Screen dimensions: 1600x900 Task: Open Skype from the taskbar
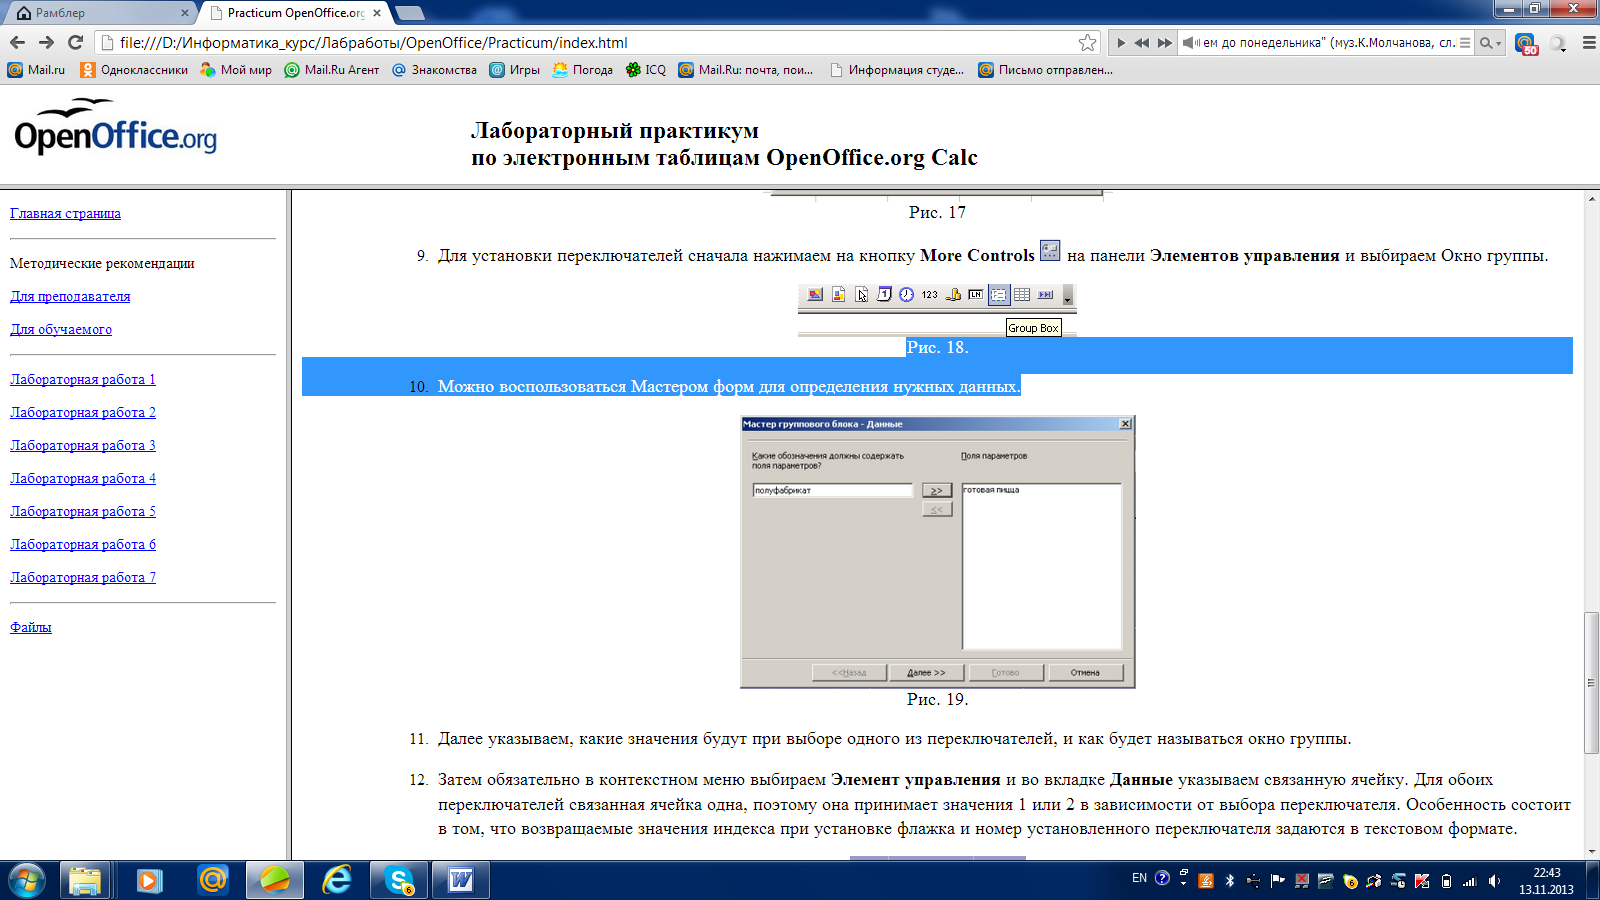pos(399,880)
